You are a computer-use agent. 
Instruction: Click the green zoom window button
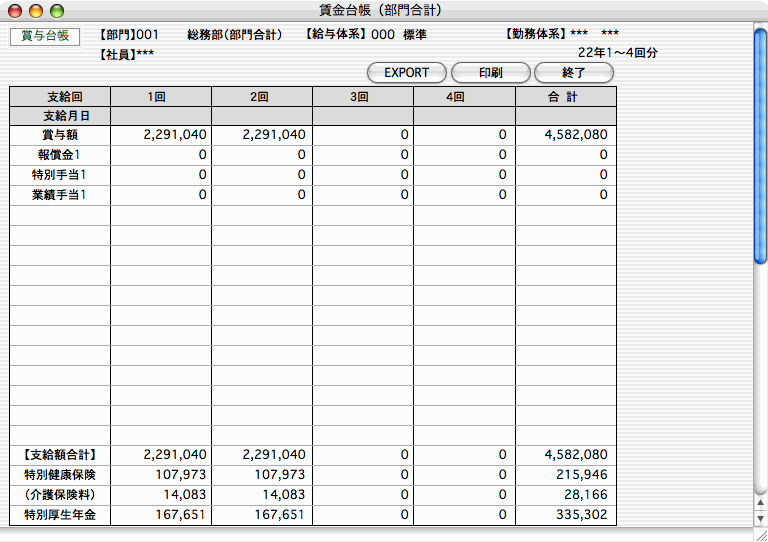(x=55, y=10)
